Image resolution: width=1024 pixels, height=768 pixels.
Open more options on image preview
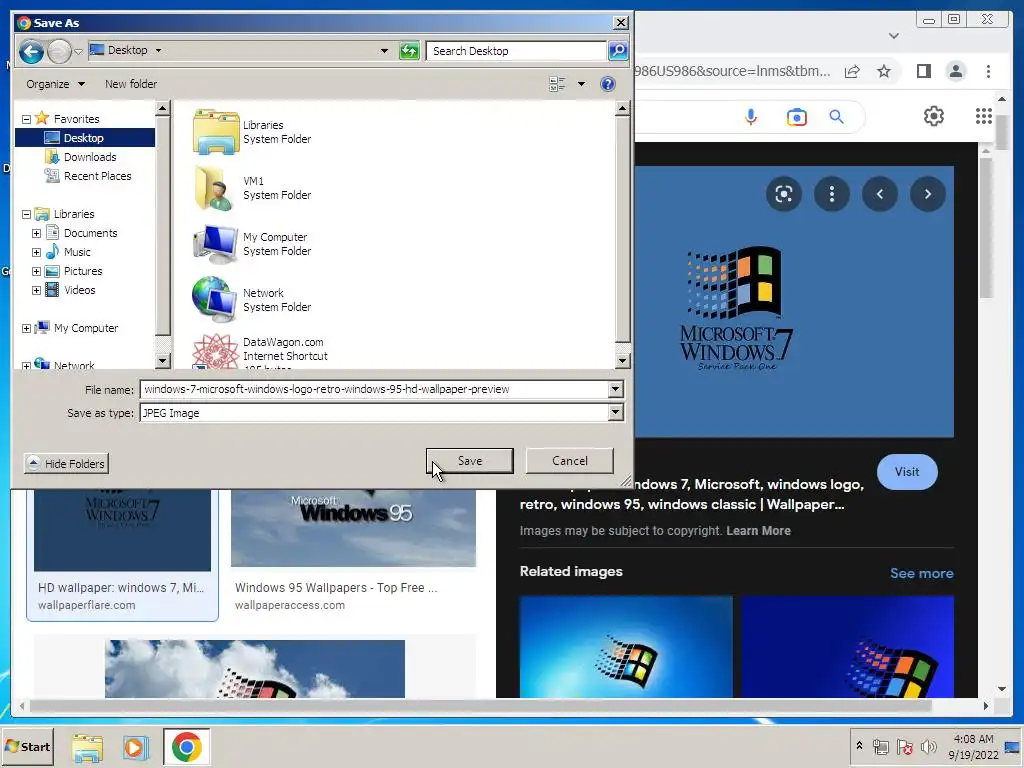pos(831,194)
